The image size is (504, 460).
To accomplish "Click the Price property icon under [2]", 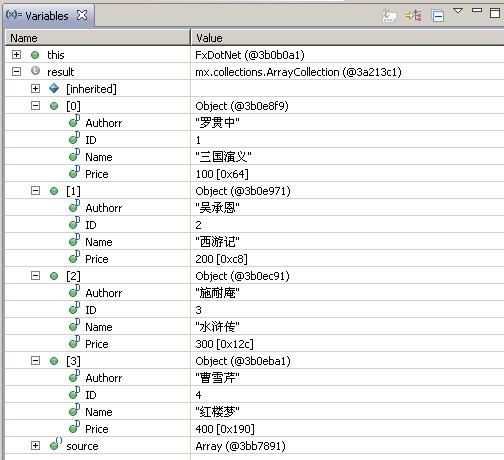I will tap(75, 342).
